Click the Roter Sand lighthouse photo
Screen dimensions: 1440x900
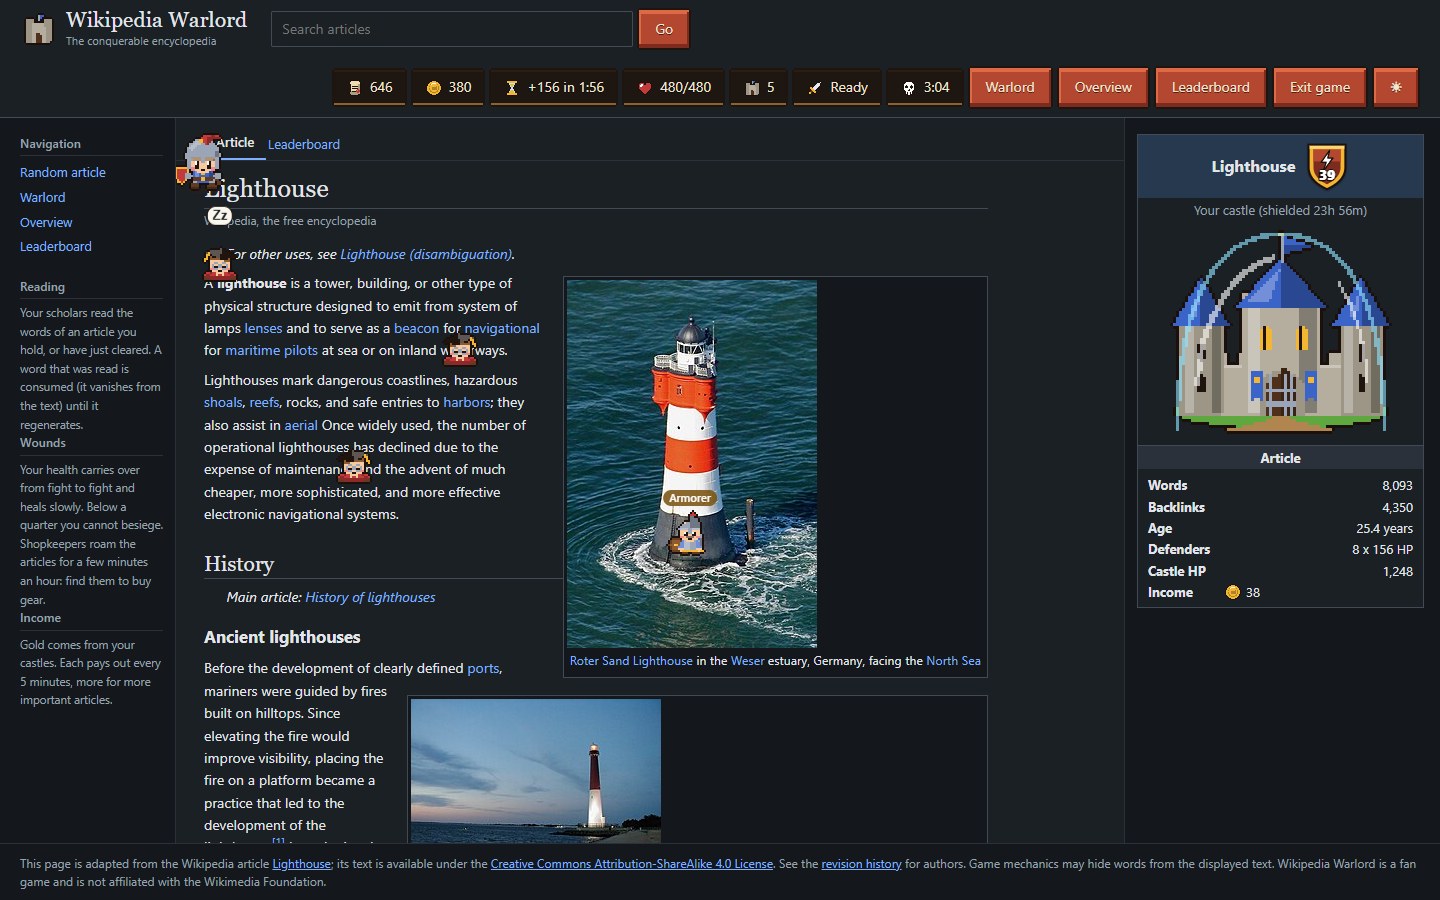(x=692, y=463)
